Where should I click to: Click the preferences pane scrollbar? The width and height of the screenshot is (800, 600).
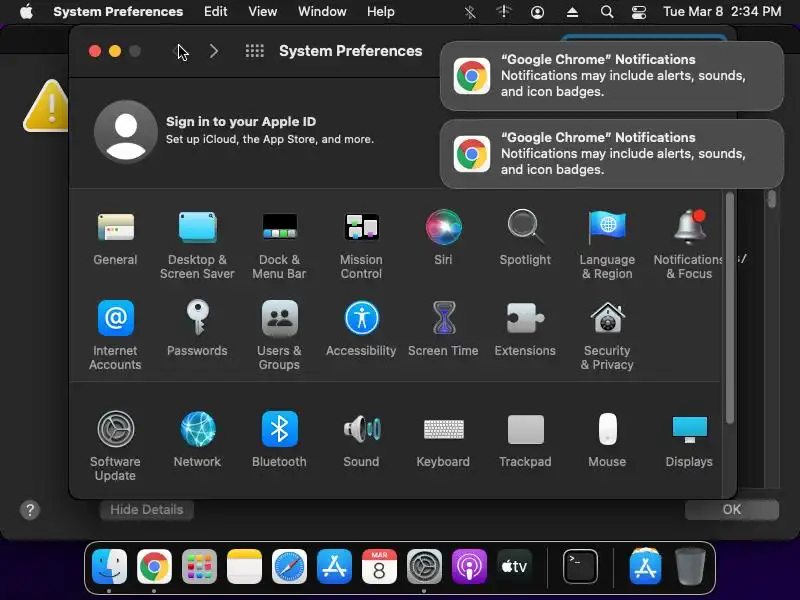pos(730,308)
